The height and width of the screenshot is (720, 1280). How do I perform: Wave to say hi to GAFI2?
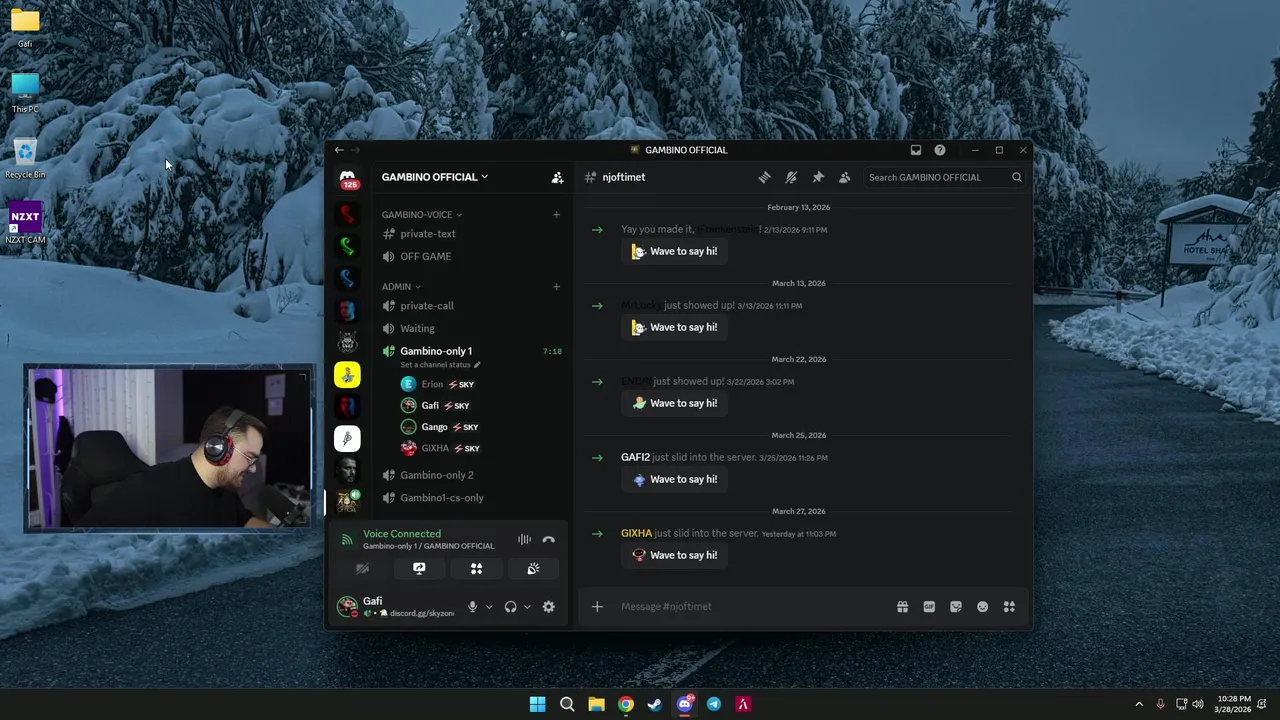(x=675, y=479)
